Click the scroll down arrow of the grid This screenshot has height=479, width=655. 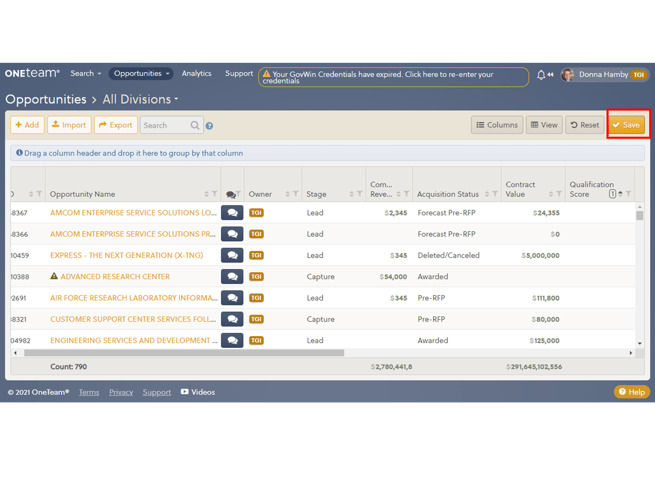tap(640, 343)
